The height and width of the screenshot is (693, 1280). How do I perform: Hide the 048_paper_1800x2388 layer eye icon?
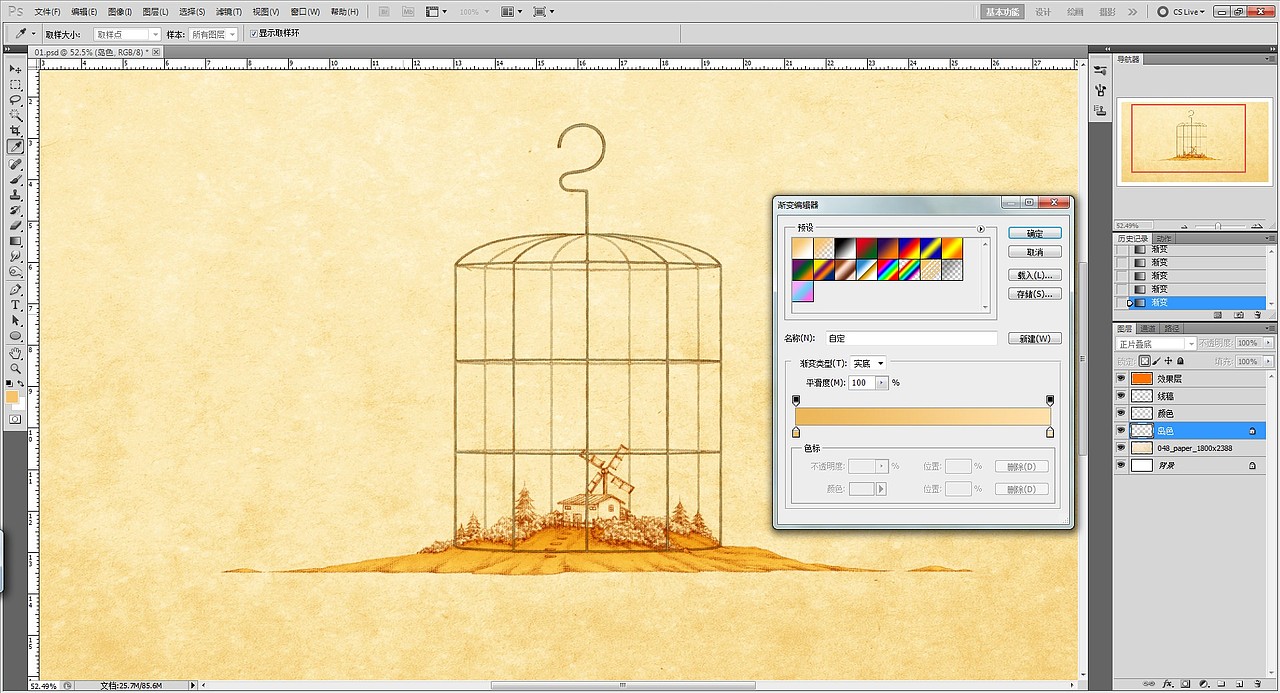(x=1121, y=448)
